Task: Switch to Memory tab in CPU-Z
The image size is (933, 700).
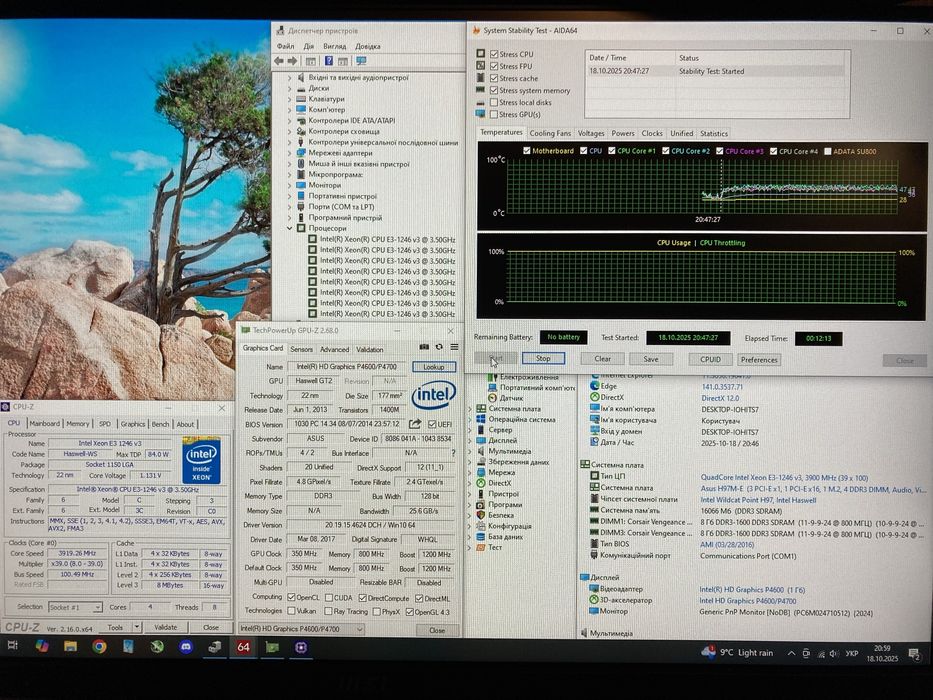Action: pyautogui.click(x=77, y=424)
